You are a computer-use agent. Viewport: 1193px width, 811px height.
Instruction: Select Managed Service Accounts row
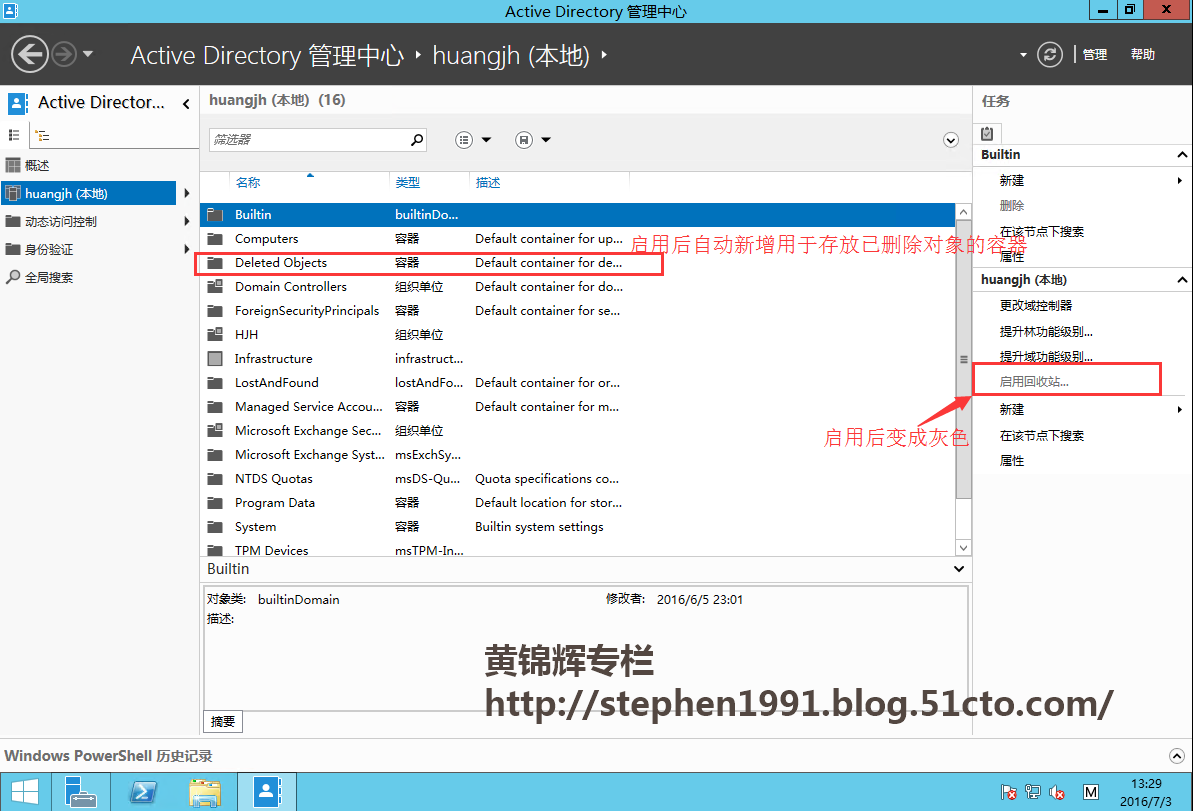[x=577, y=406]
